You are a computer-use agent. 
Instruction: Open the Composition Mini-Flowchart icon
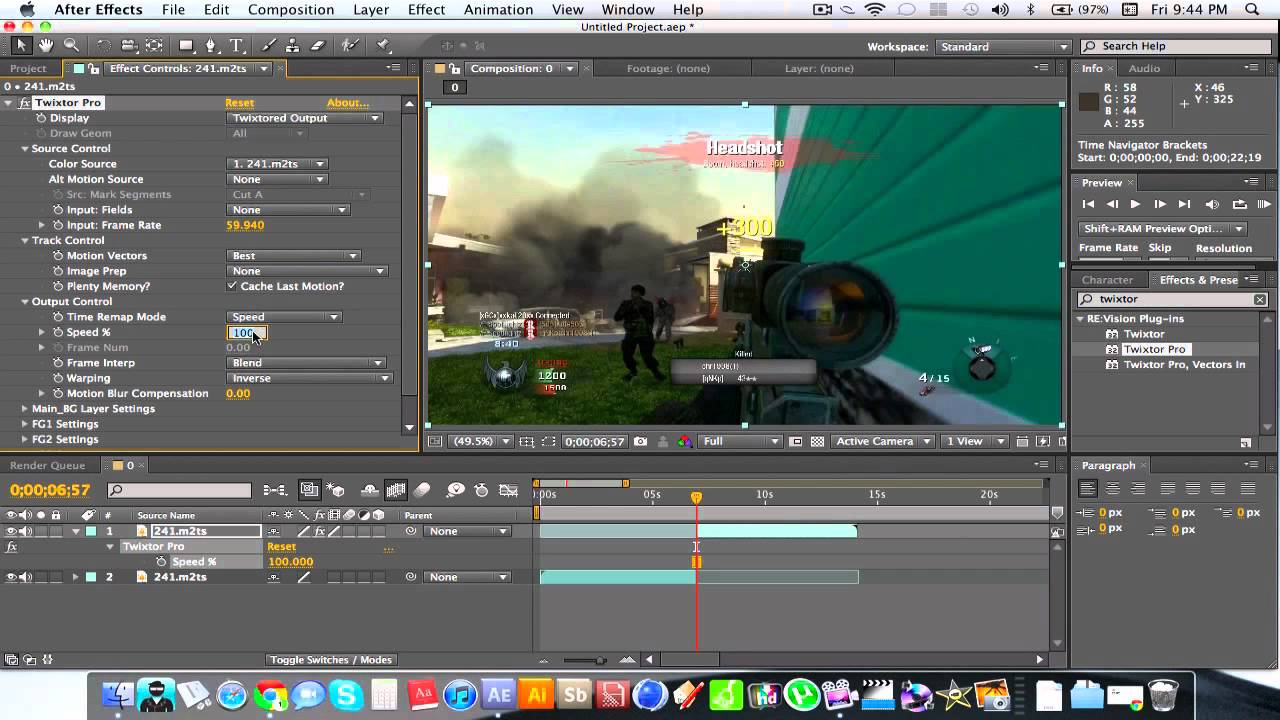coord(275,490)
